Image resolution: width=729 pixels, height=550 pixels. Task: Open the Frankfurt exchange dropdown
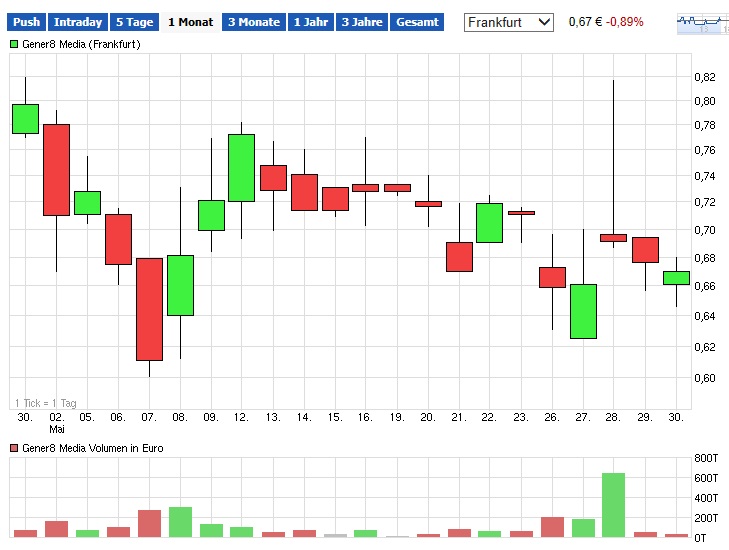click(x=509, y=22)
